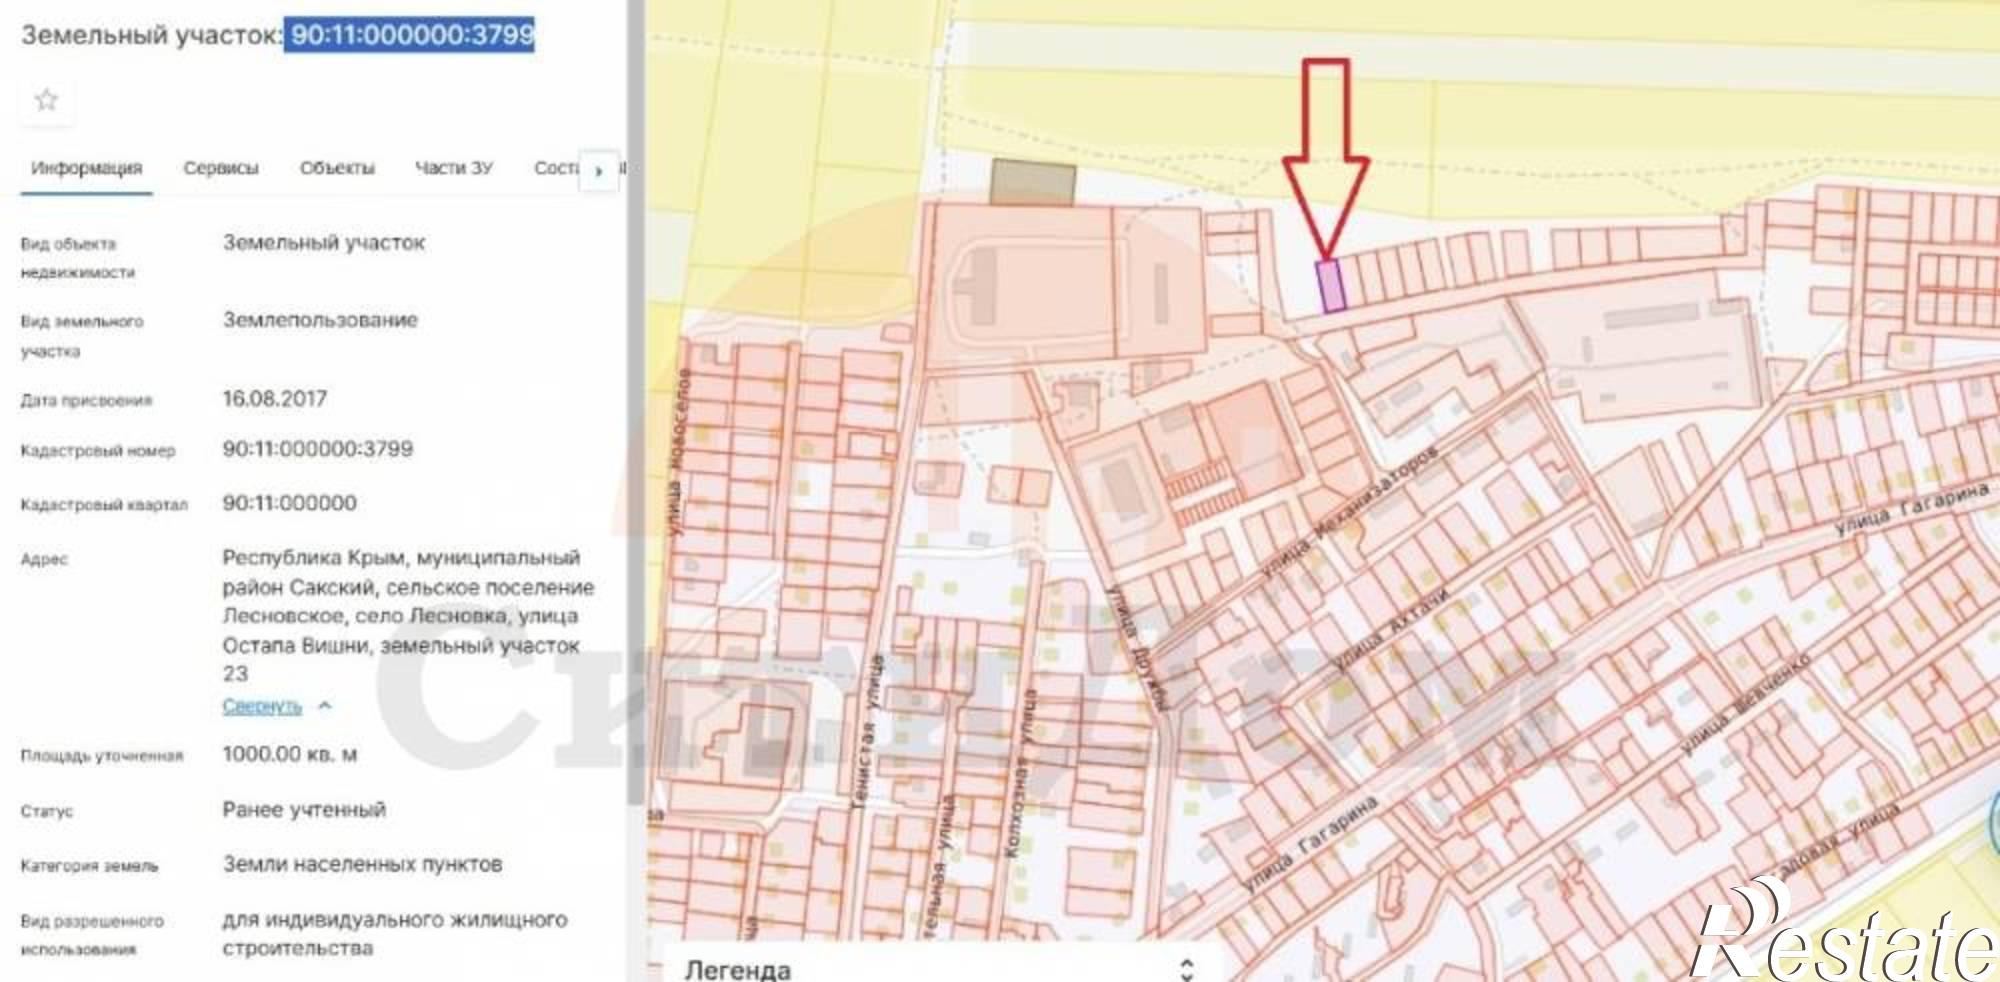Image resolution: width=2000 pixels, height=982 pixels.
Task: Switch to the Сервисы tab
Action: coord(220,168)
